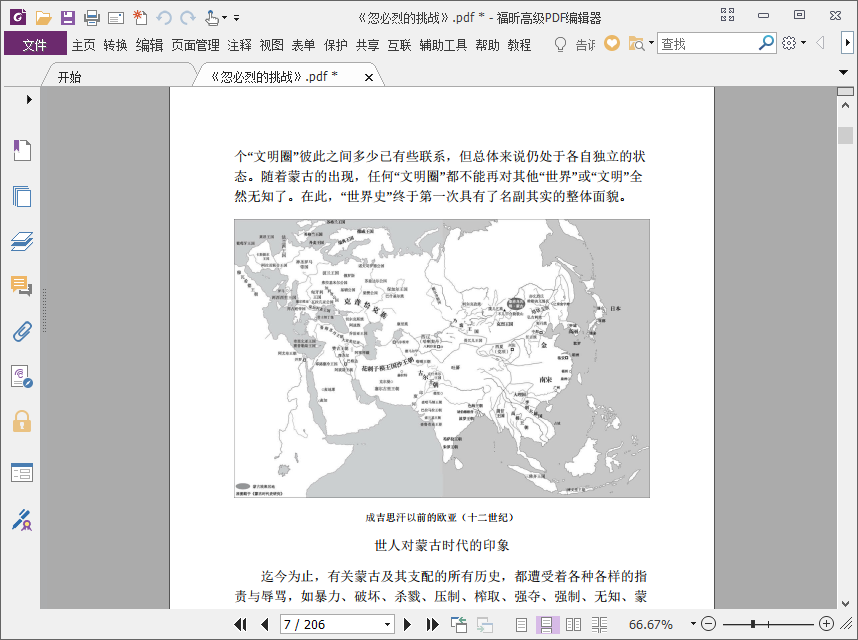
Task: Jump to the last page
Action: tap(432, 624)
